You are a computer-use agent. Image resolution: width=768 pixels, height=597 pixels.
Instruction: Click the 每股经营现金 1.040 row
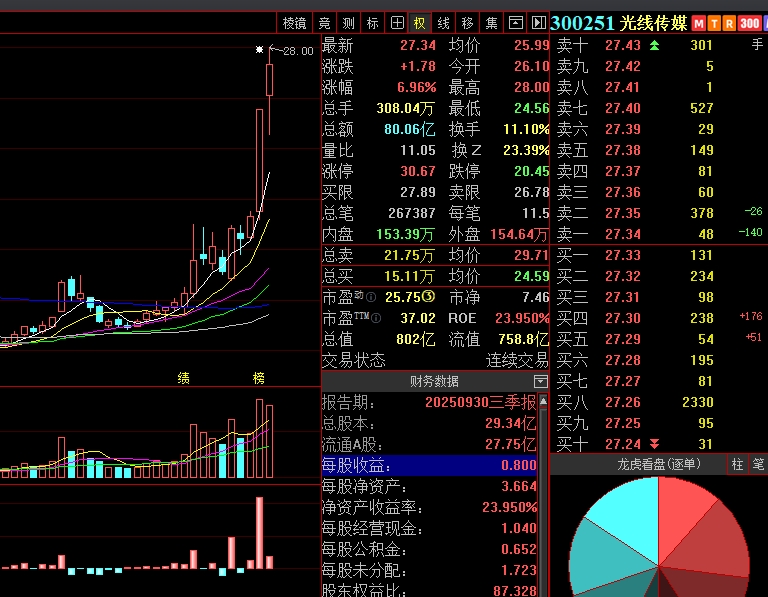[x=430, y=528]
